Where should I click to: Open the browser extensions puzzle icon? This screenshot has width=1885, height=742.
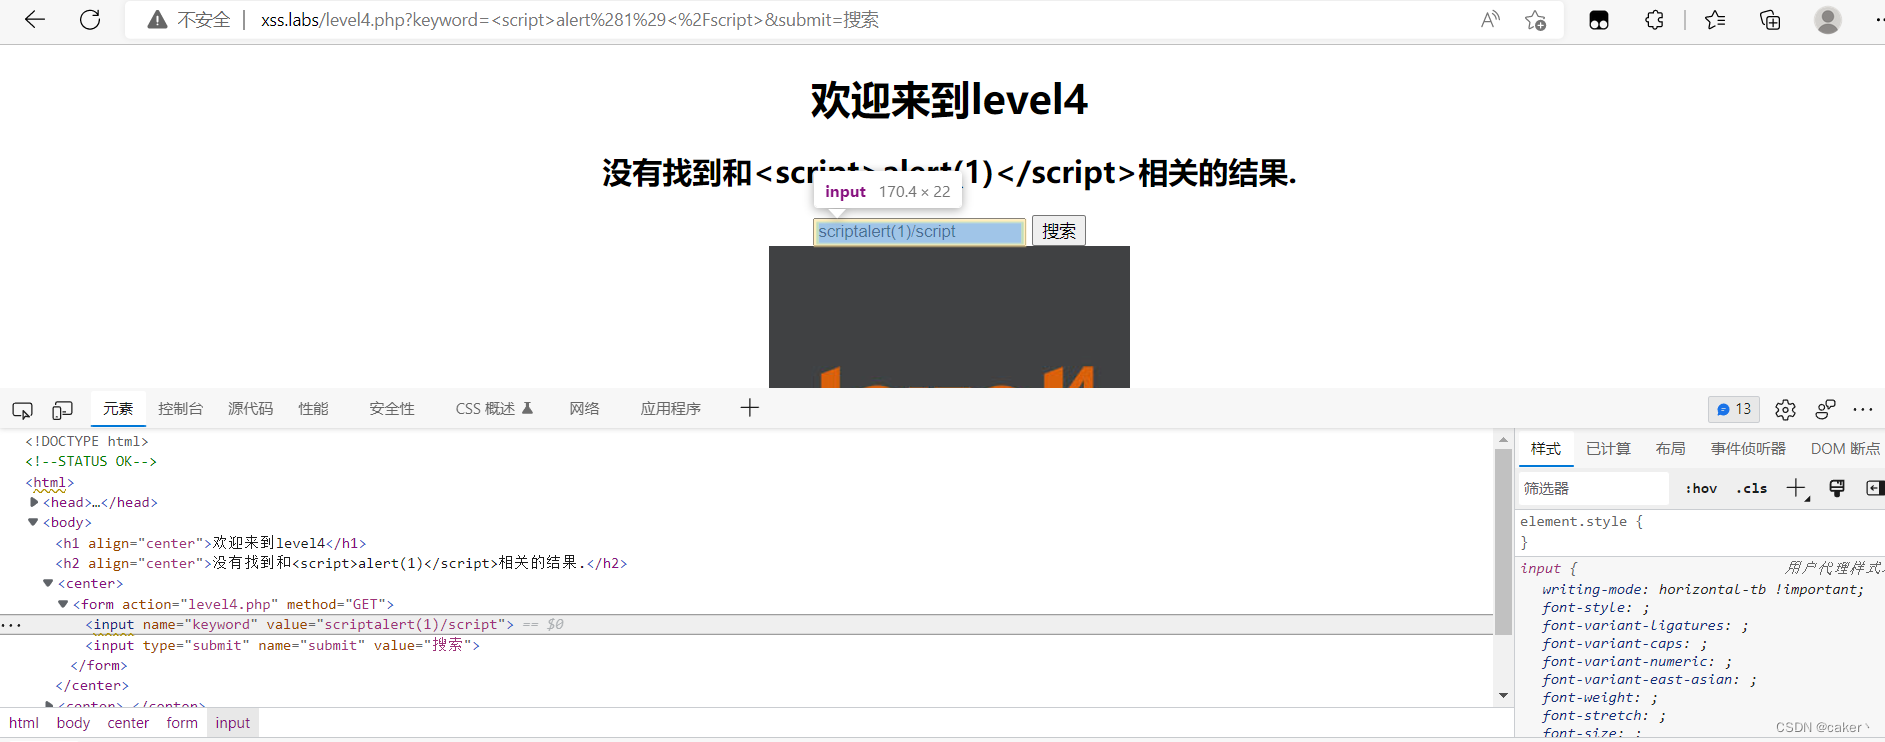1654,20
